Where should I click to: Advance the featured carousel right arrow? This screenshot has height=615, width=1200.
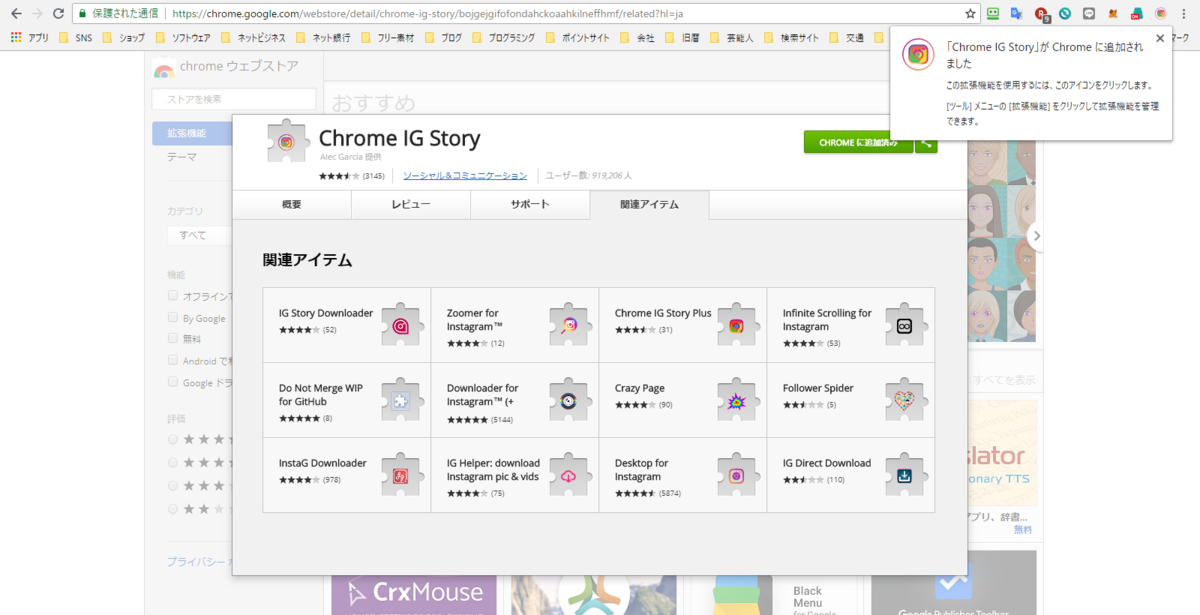tap(1037, 236)
